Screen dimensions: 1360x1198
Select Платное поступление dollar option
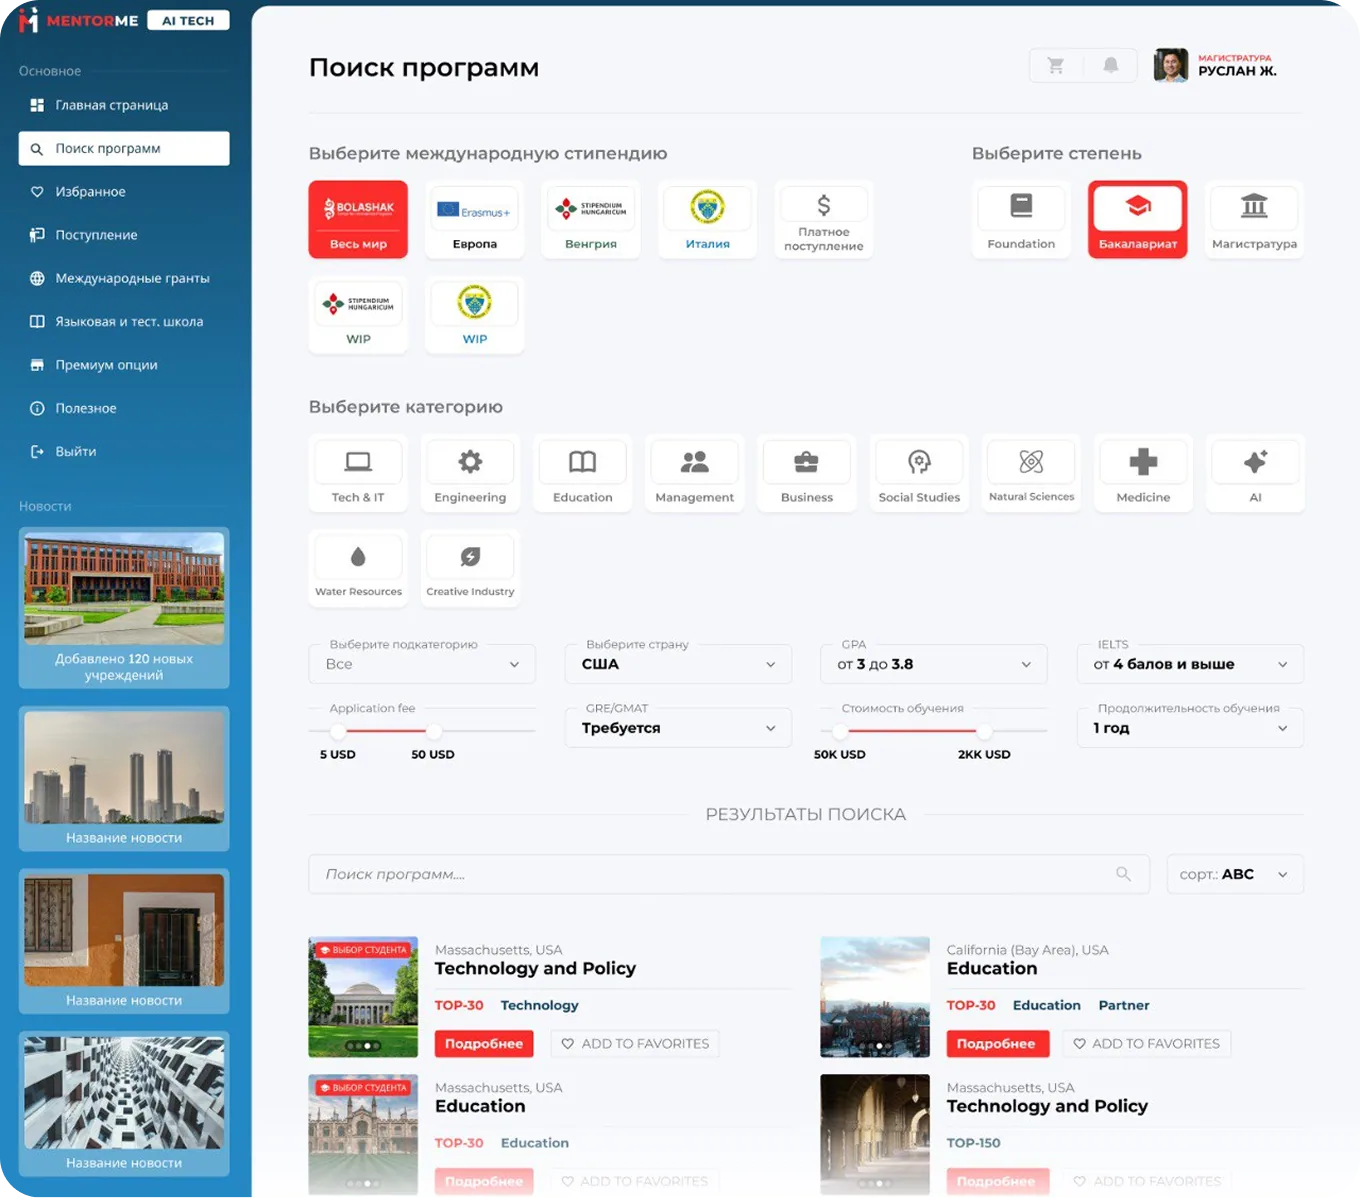pyautogui.click(x=823, y=219)
